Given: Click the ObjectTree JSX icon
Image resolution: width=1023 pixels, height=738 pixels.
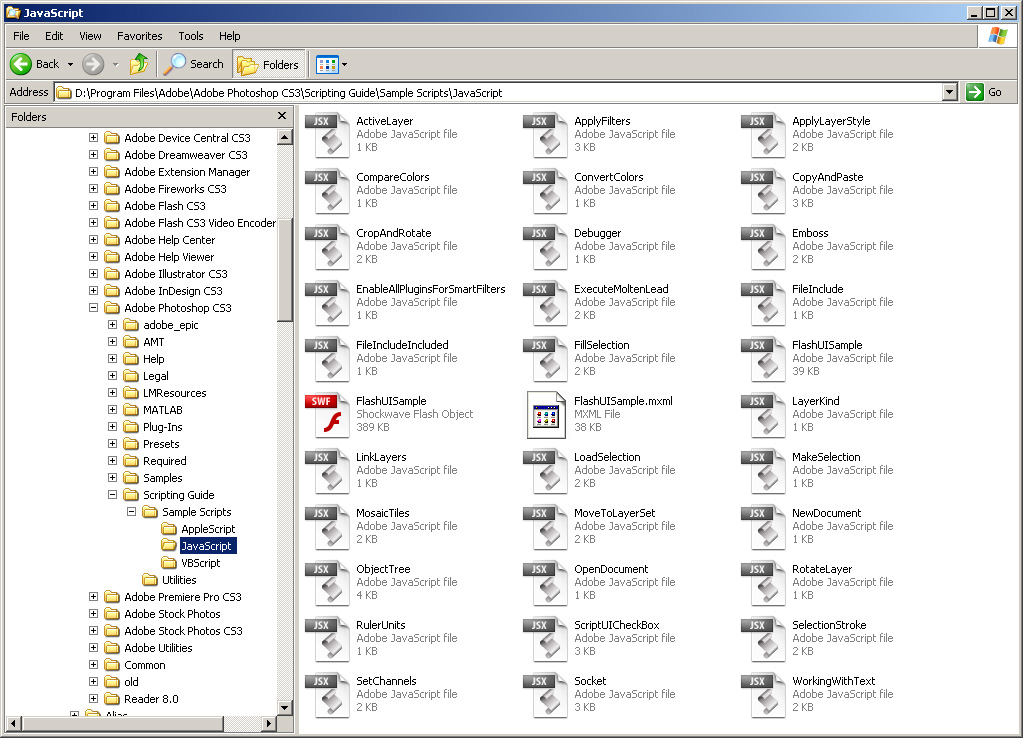Looking at the screenshot, I should tap(328, 583).
